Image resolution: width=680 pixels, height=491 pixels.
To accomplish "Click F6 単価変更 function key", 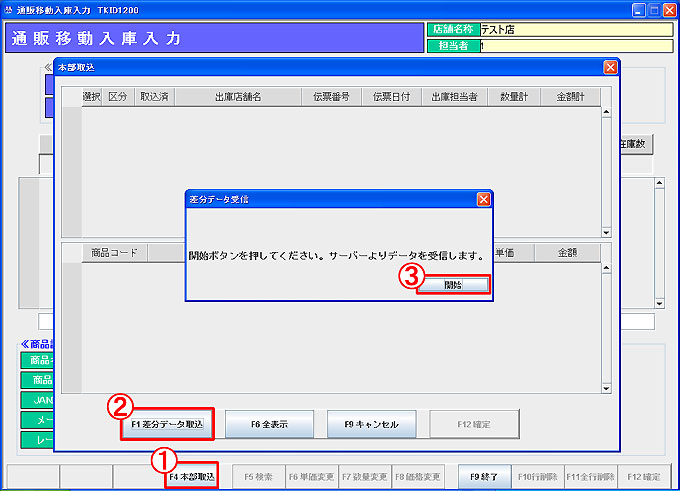I will (x=311, y=477).
